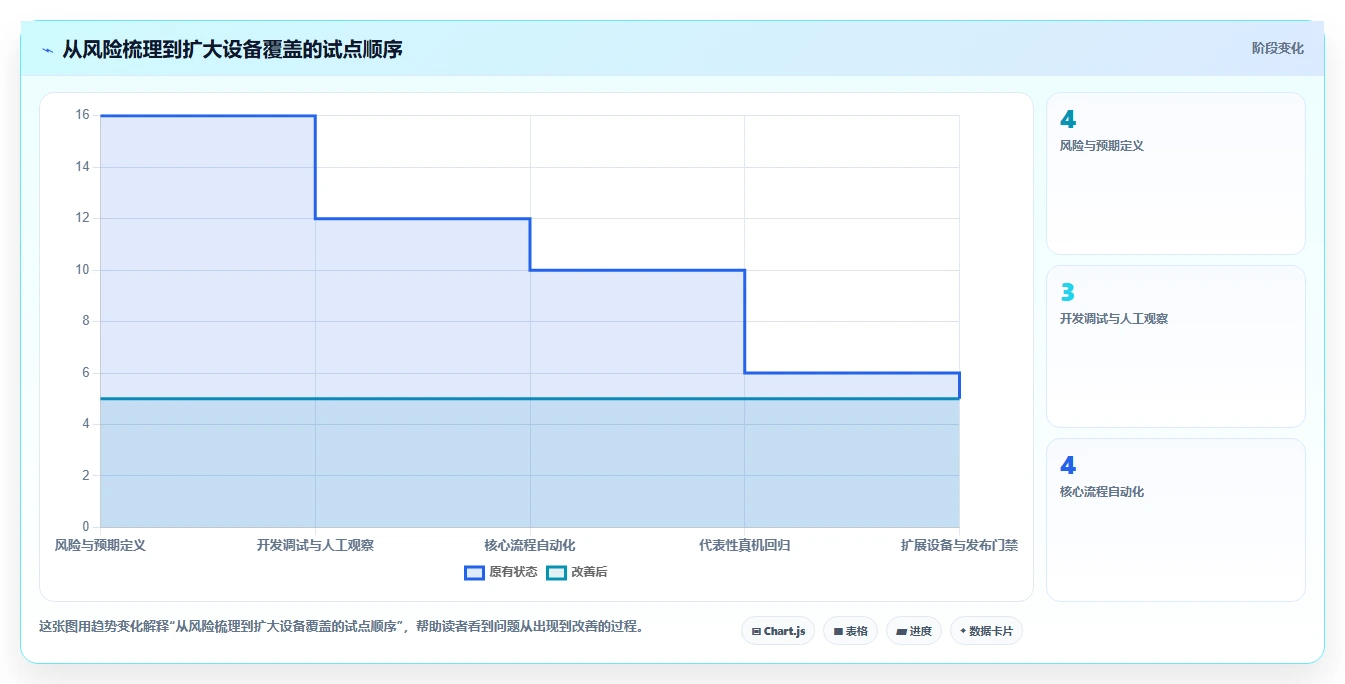Select the 表格 tag
Image resolution: width=1345 pixels, height=684 pixels.
850,631
